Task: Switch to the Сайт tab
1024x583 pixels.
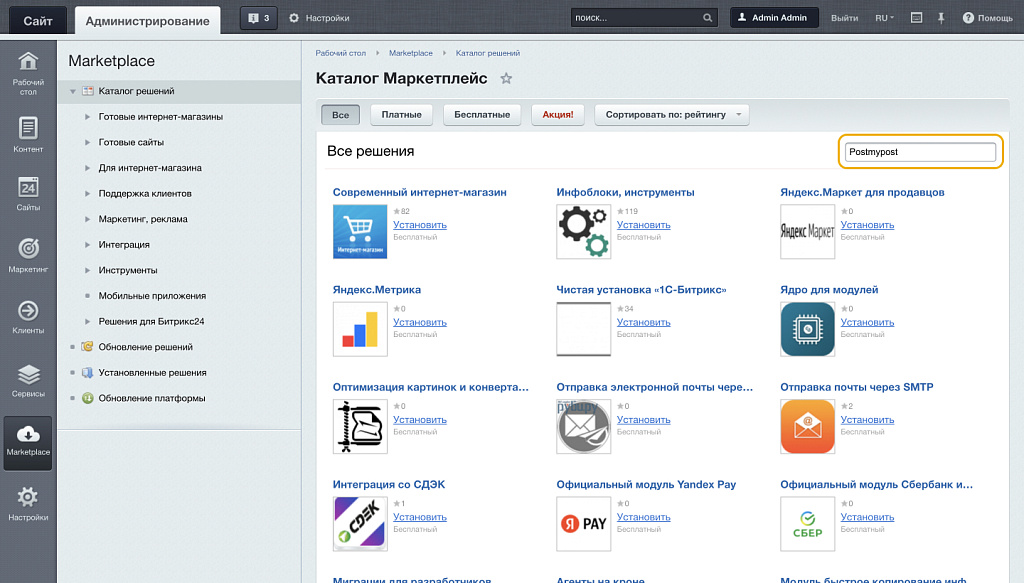Action: tap(38, 20)
